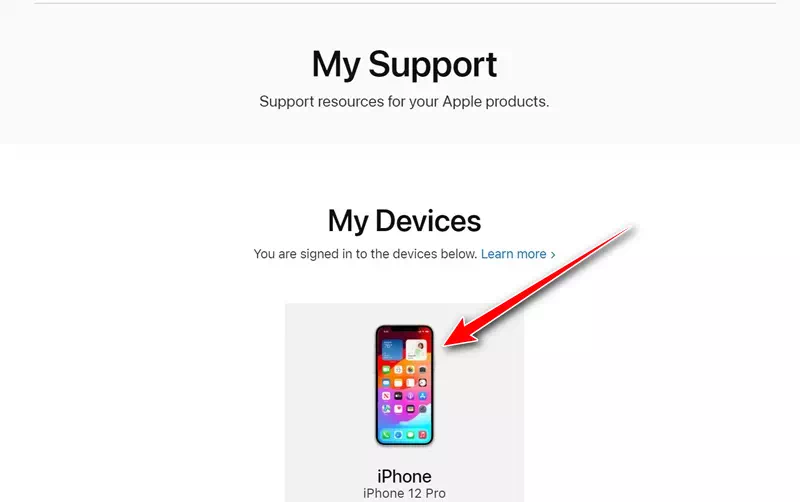Image resolution: width=800 pixels, height=502 pixels.
Task: Click the chevron after Learn more
Action: pyautogui.click(x=553, y=255)
